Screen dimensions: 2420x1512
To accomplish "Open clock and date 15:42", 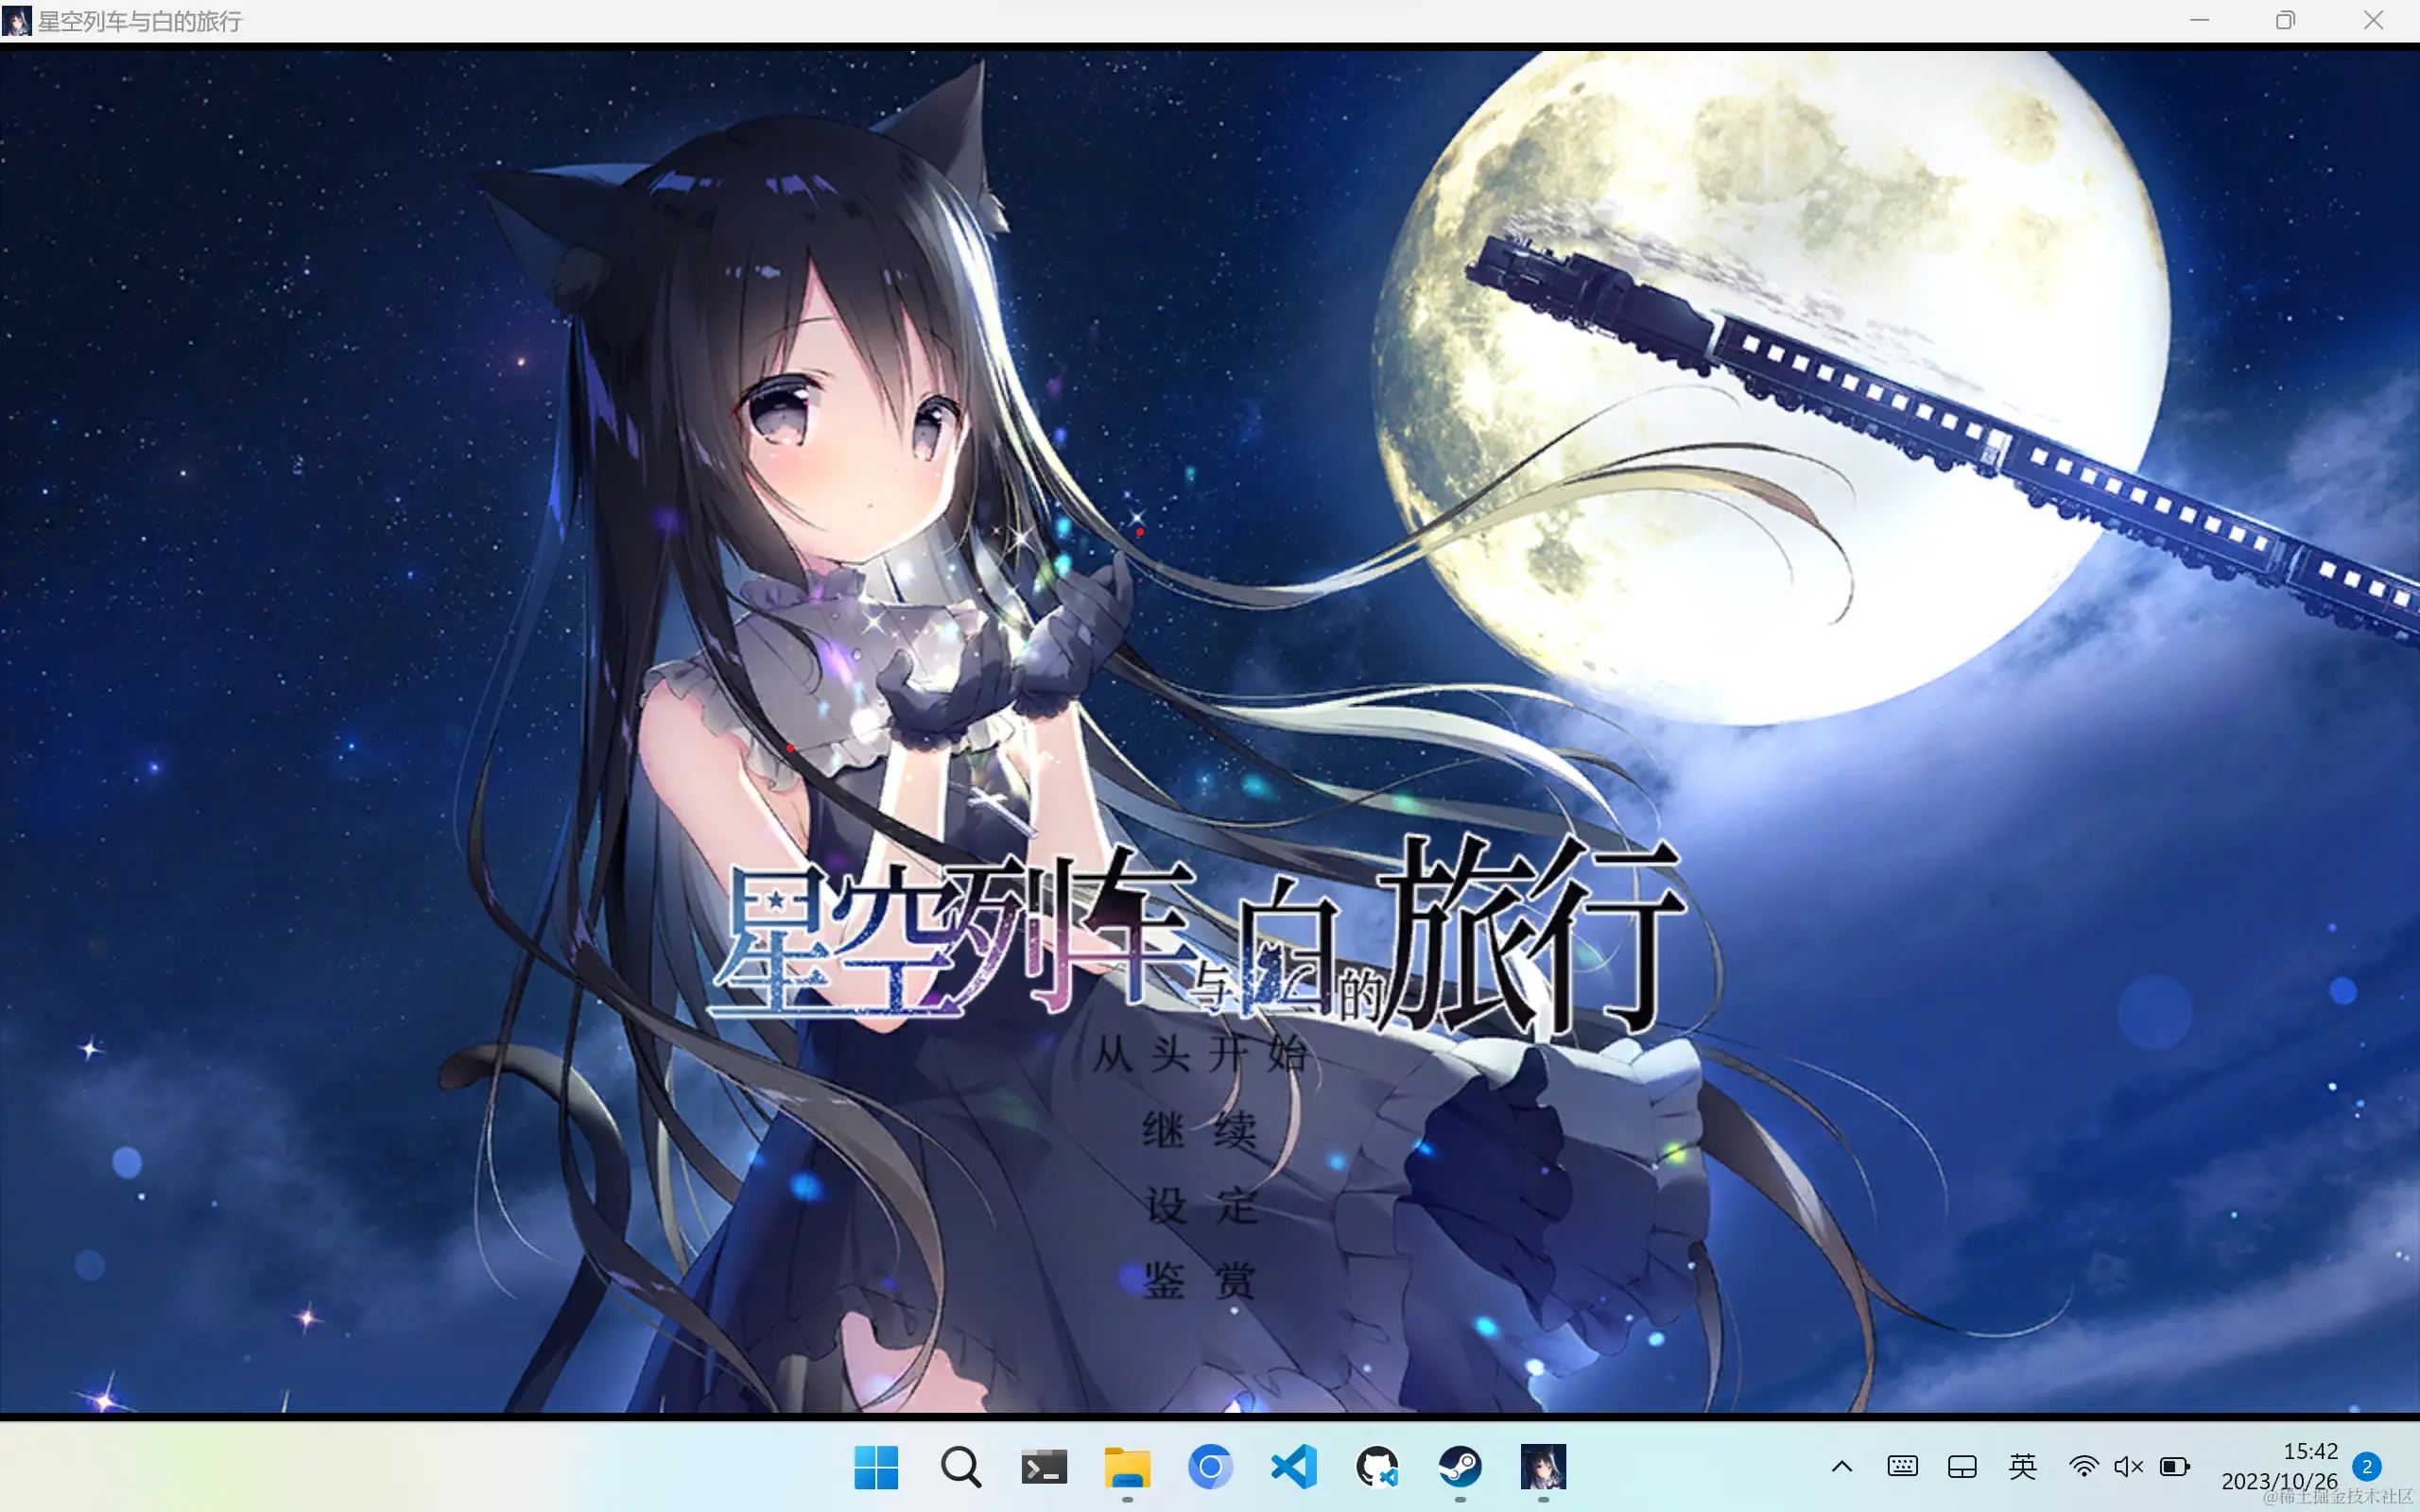I will click(x=2280, y=1466).
